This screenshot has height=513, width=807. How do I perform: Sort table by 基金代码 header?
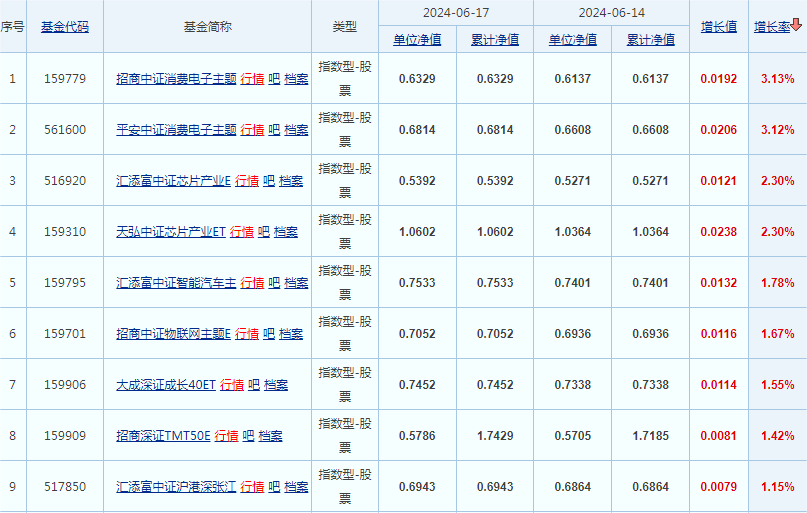click(65, 27)
